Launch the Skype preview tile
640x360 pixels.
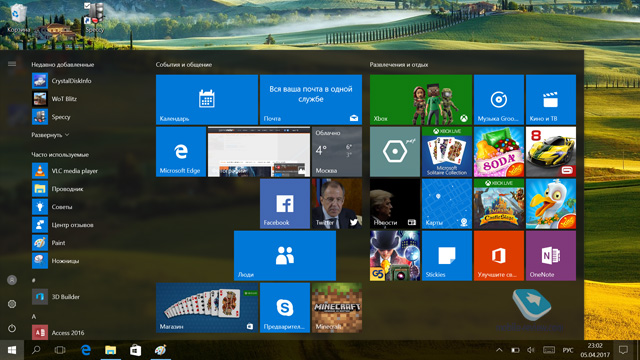[x=285, y=308]
